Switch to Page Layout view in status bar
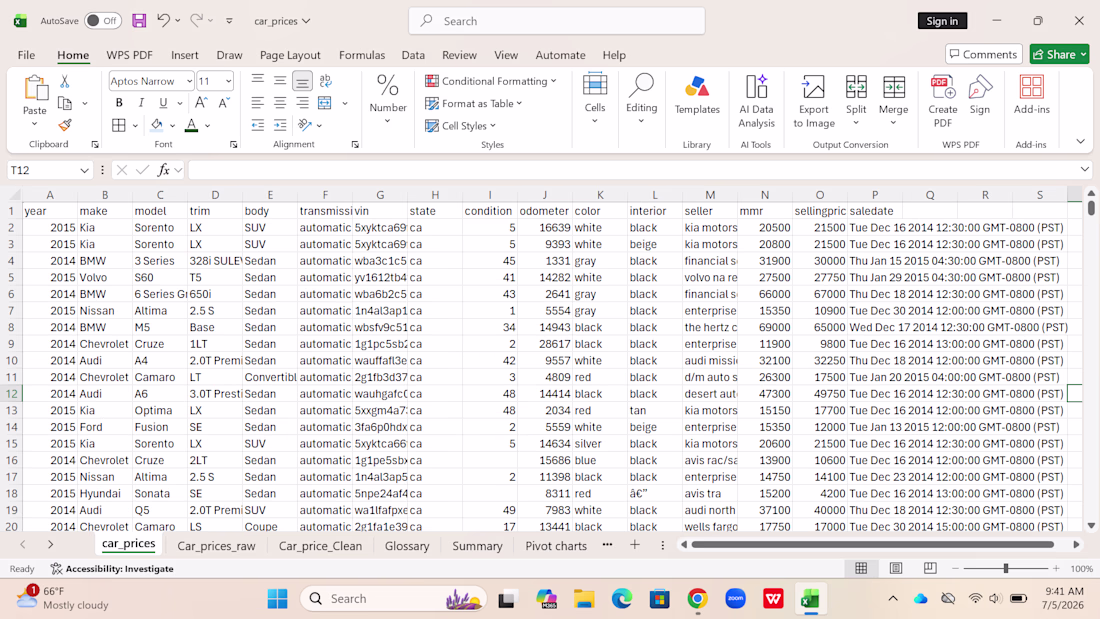Screen dimensions: 1100x619 (895, 568)
